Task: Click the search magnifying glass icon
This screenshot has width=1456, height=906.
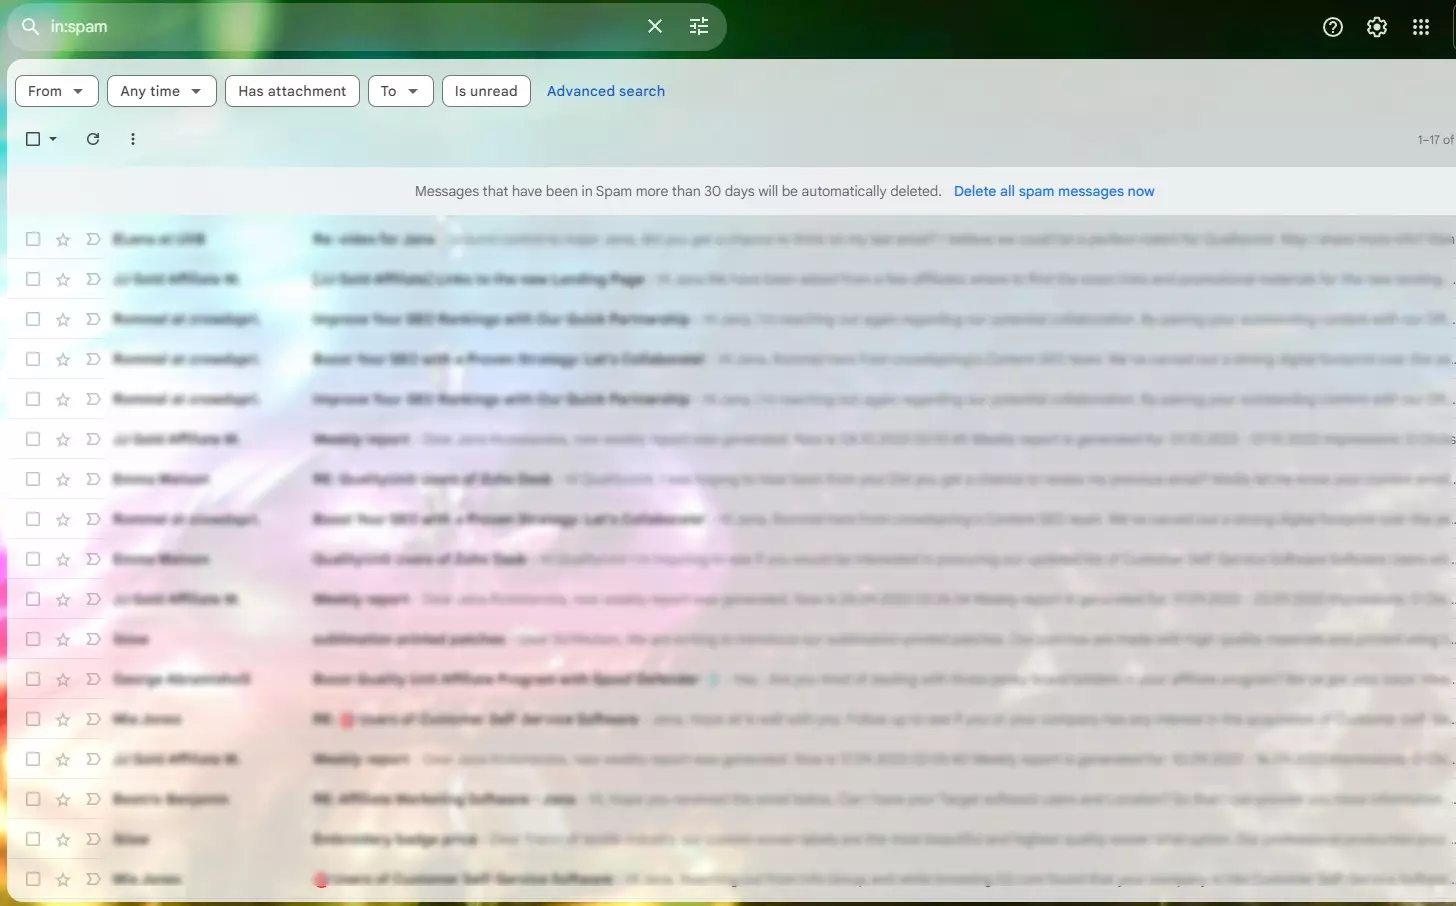Action: pyautogui.click(x=29, y=26)
